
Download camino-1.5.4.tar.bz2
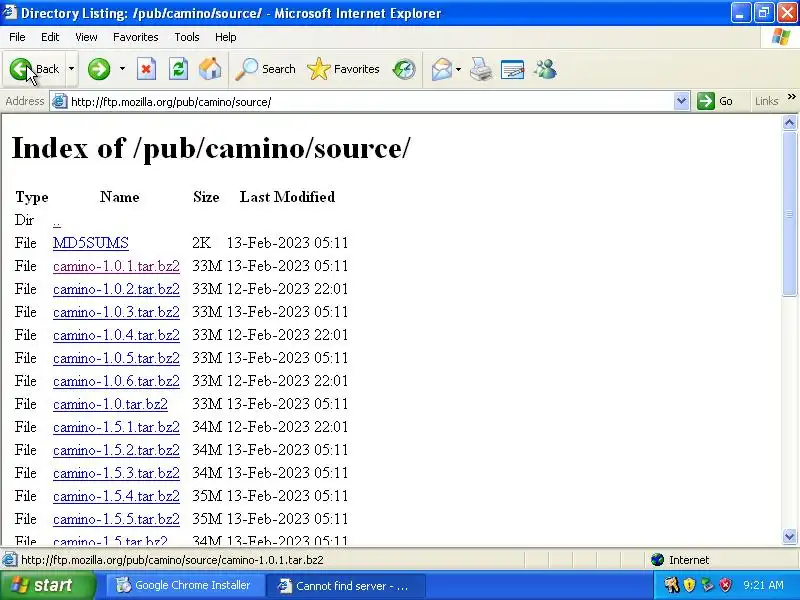click(116, 495)
